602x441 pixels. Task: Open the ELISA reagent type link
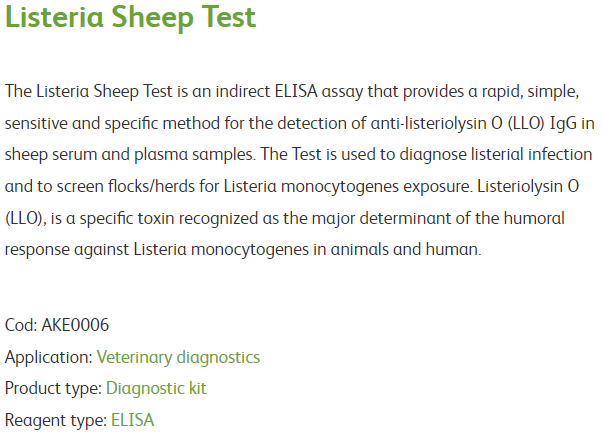132,420
